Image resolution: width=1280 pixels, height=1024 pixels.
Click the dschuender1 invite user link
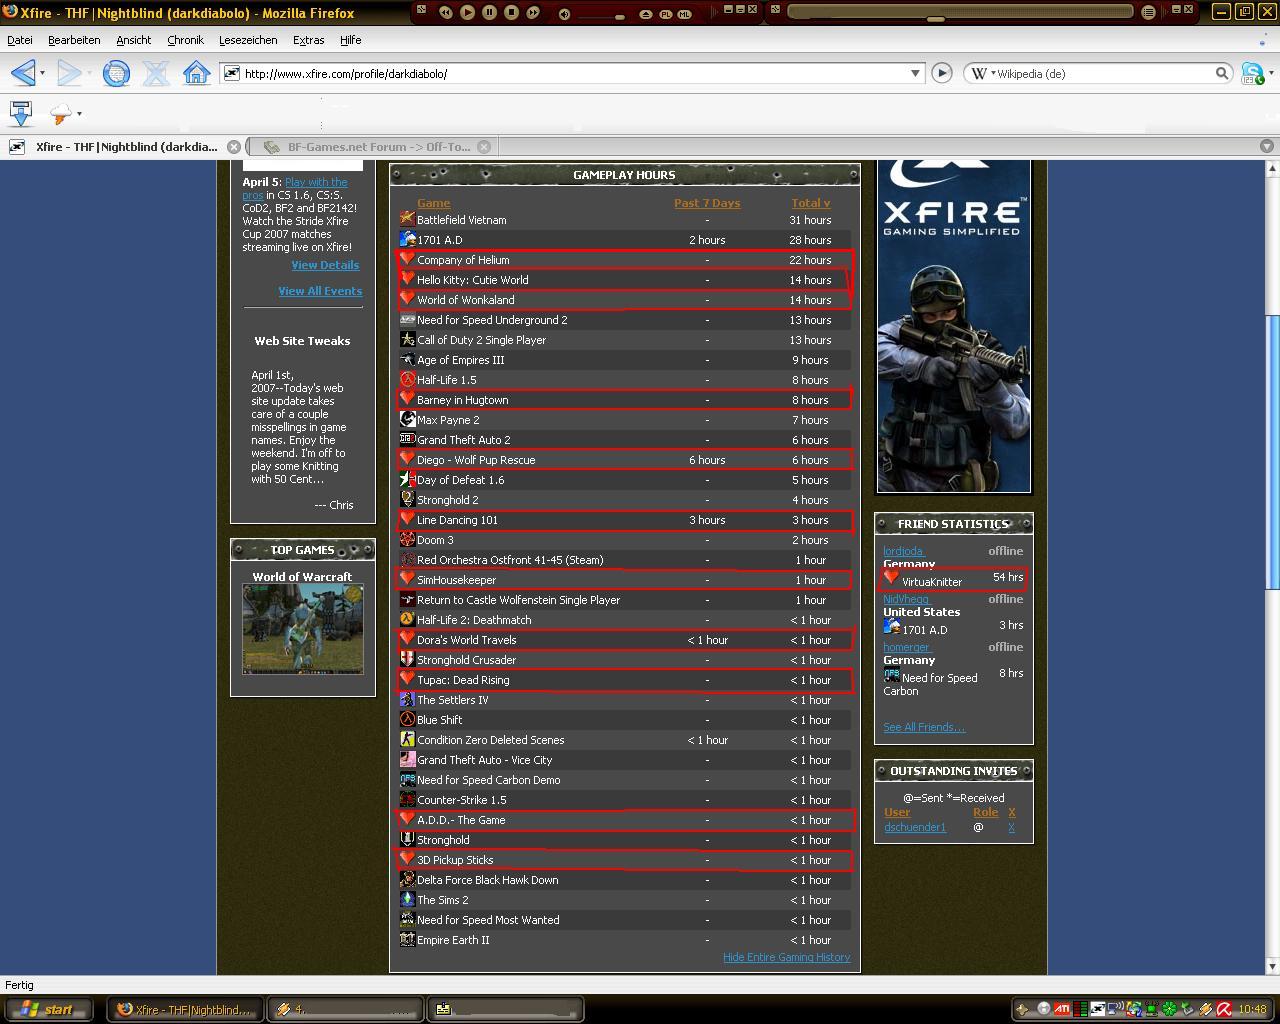pos(915,827)
